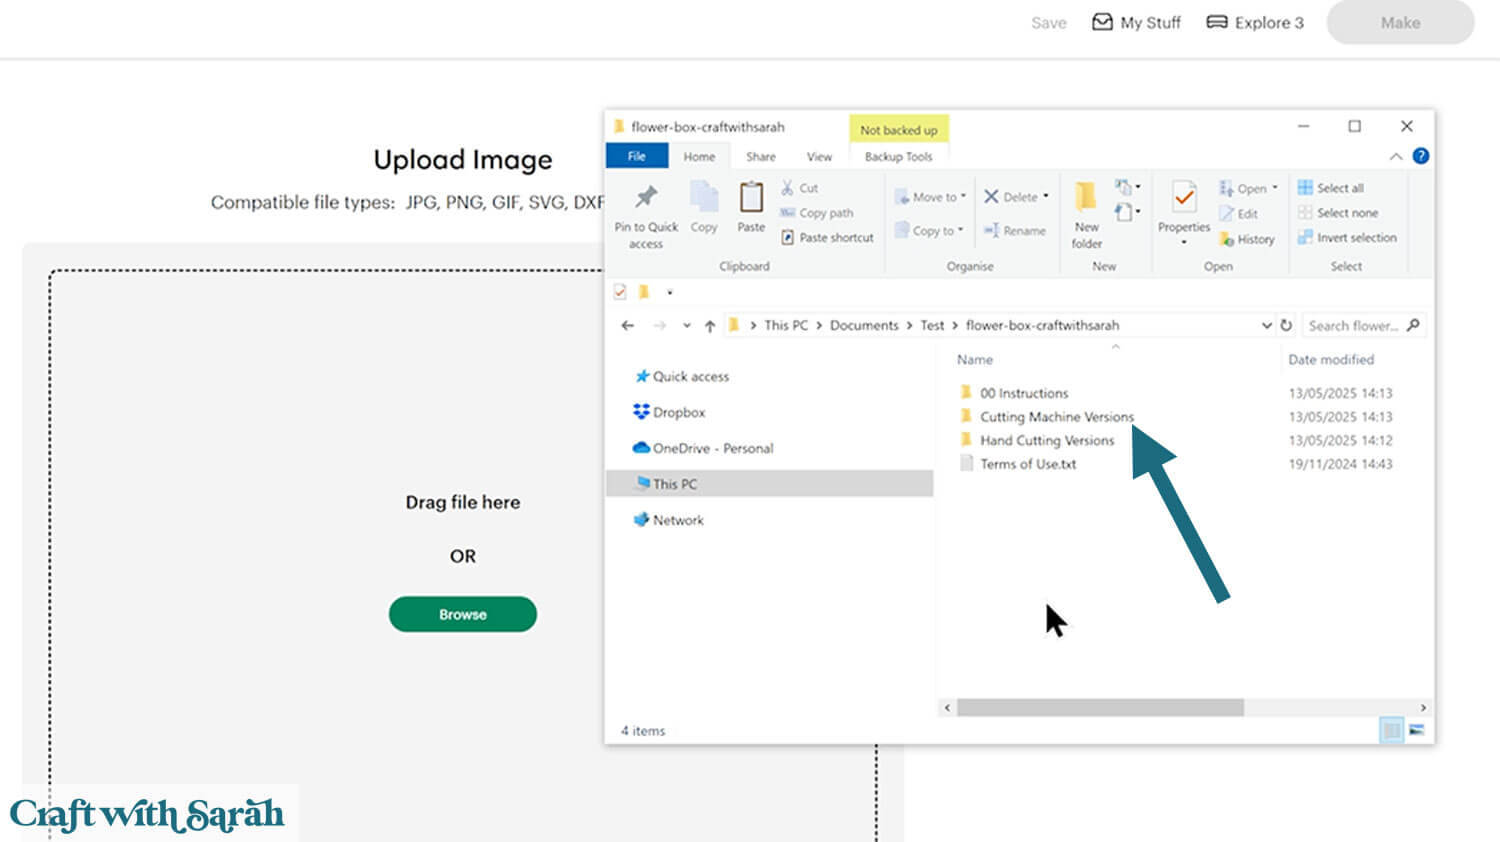
Task: Switch to the View ribbon tab
Action: click(819, 157)
